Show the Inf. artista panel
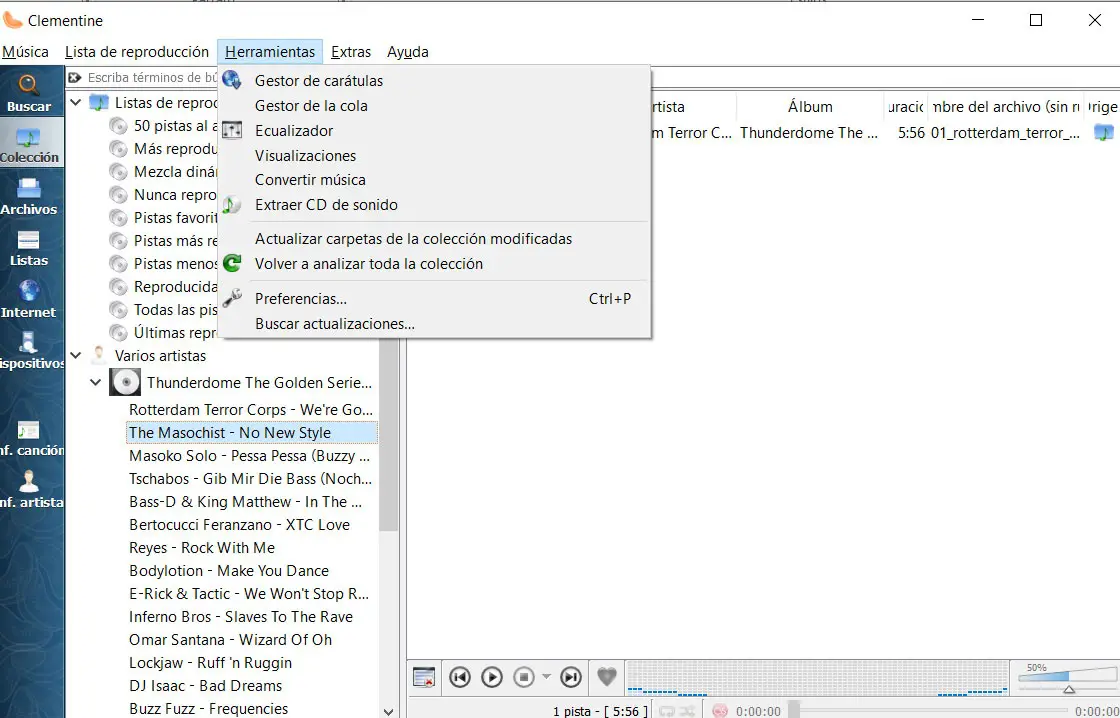The image size is (1120, 718). coord(29,489)
